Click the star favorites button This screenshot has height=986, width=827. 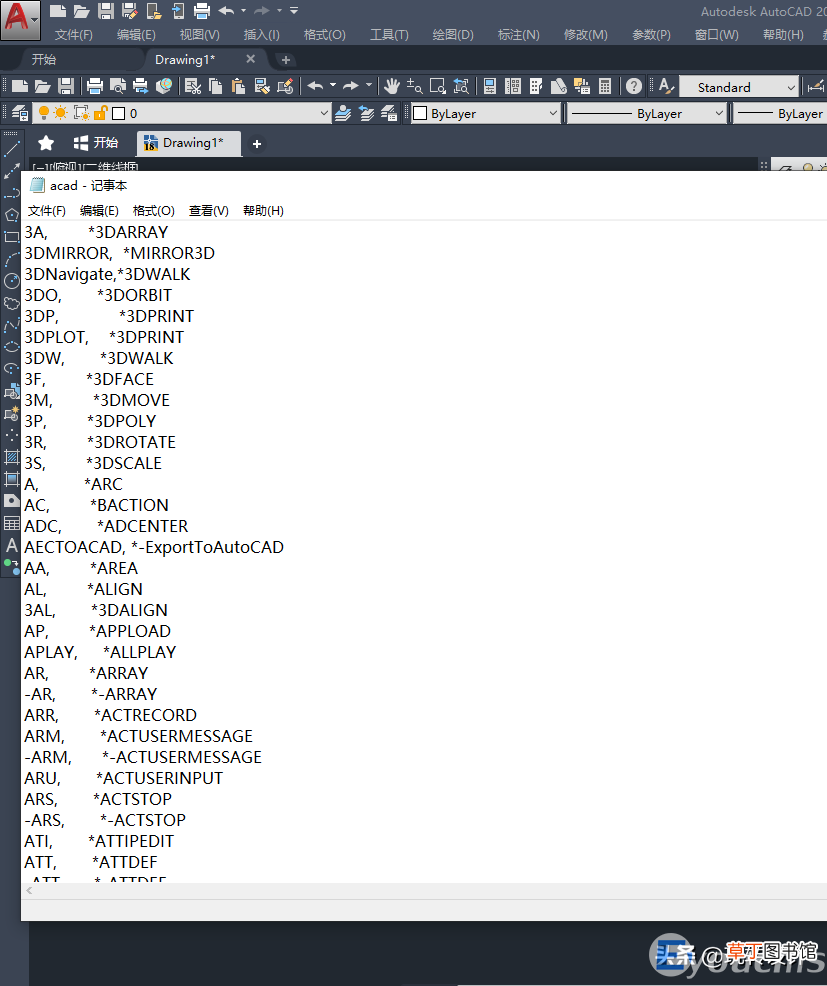46,143
